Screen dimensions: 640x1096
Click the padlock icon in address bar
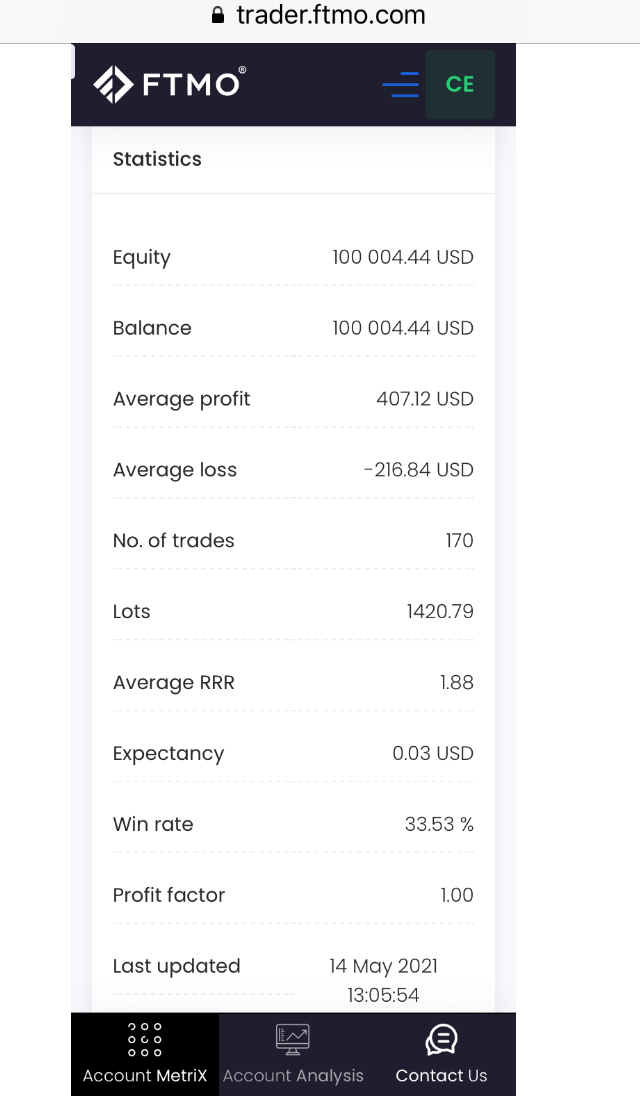(219, 16)
